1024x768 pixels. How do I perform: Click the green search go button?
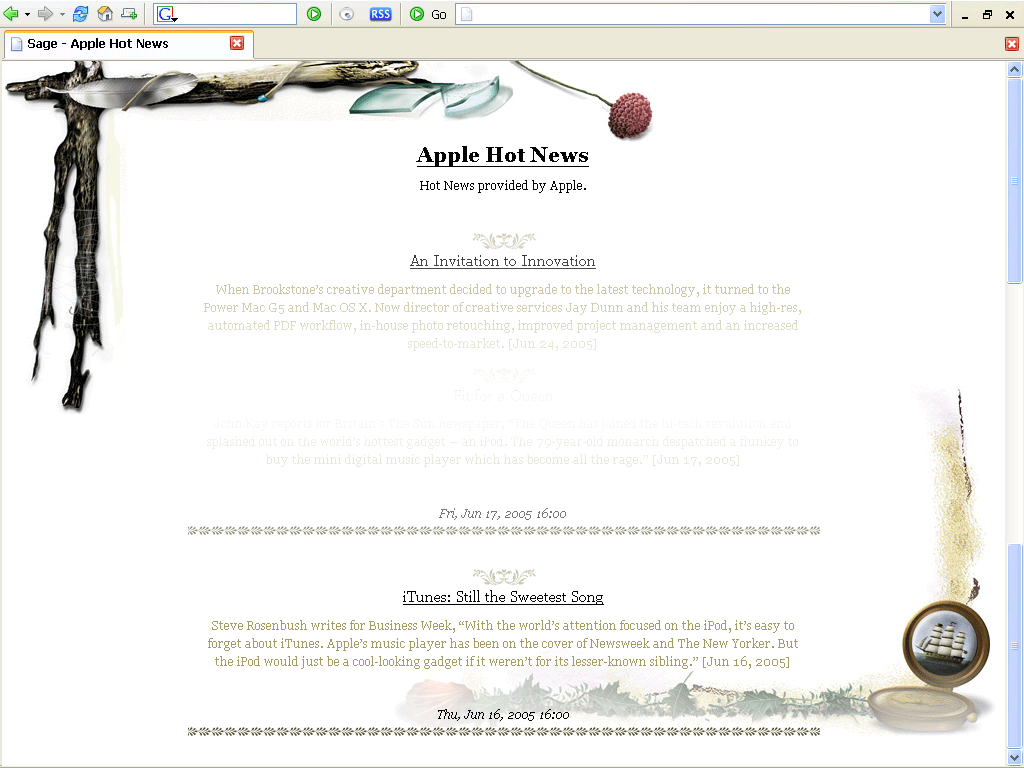(x=314, y=14)
